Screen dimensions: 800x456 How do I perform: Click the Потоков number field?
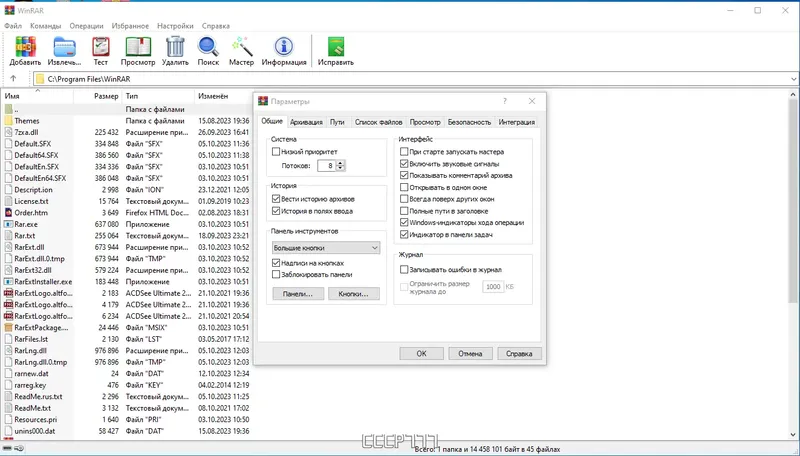click(x=327, y=165)
